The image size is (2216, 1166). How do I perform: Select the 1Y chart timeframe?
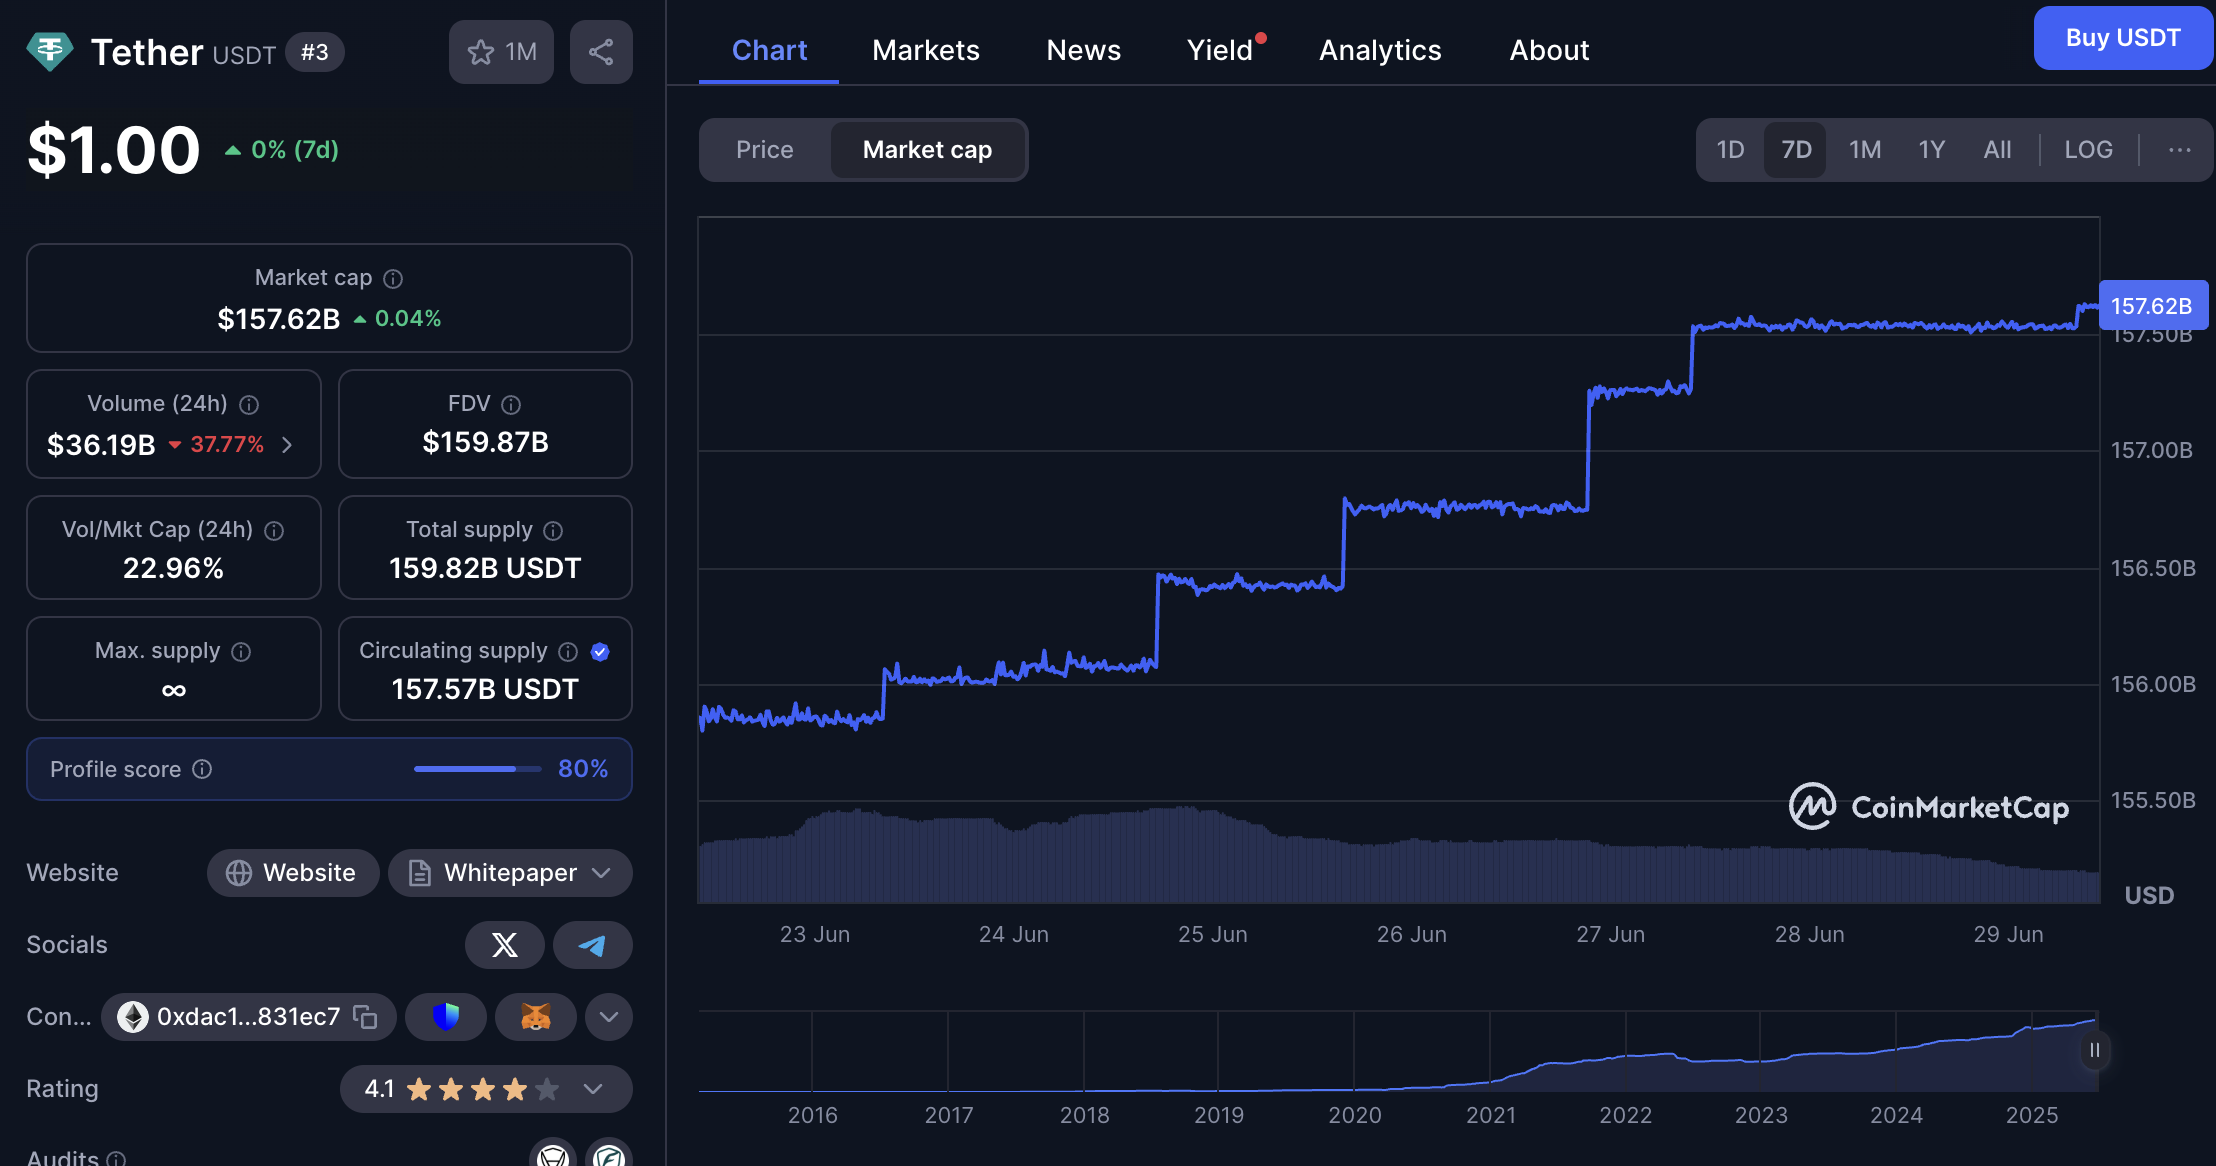click(1931, 150)
